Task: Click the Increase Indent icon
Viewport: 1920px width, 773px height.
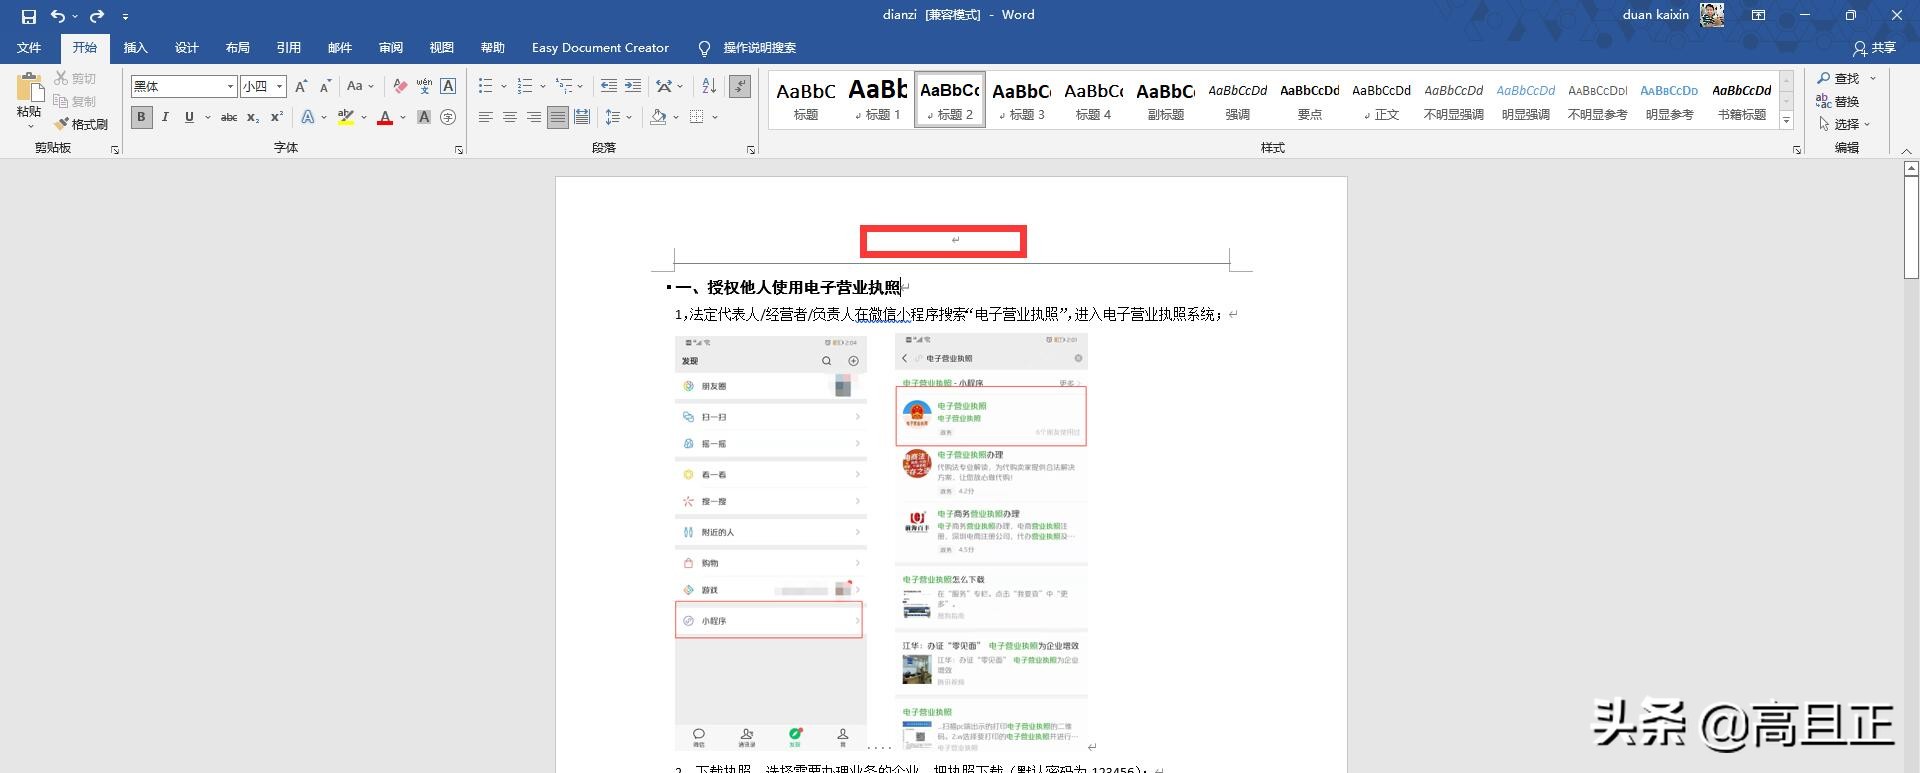Action: click(x=632, y=87)
